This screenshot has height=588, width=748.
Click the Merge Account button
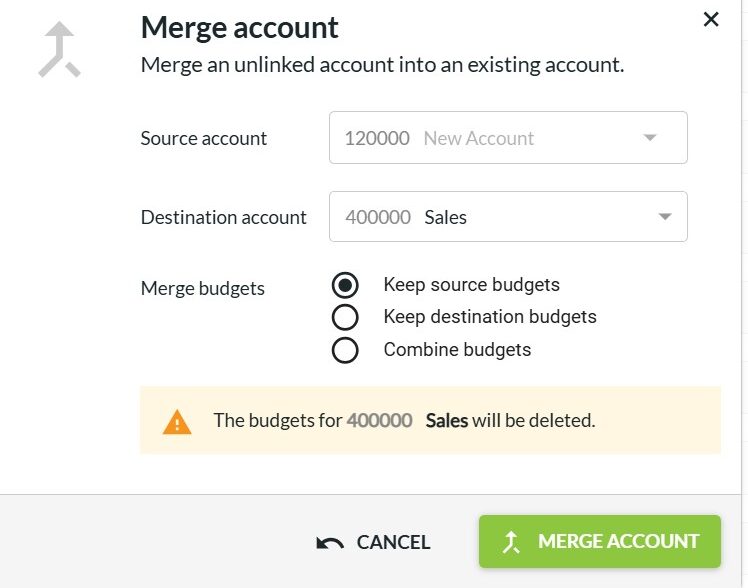(600, 541)
